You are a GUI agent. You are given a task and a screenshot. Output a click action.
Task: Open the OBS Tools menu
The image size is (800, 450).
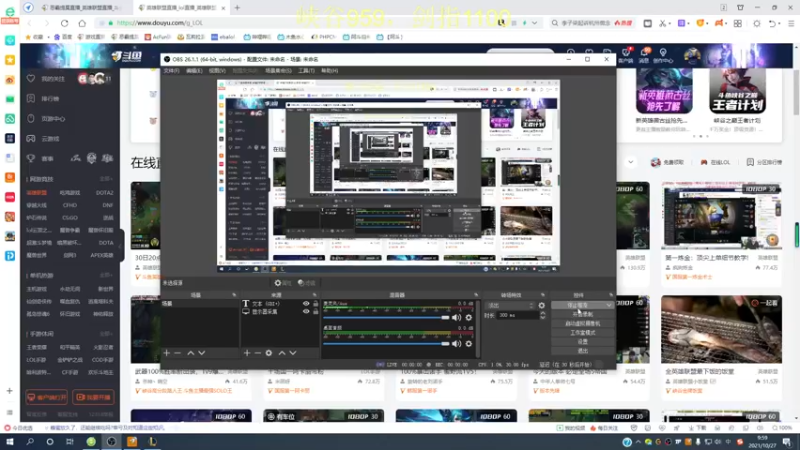tap(306, 70)
